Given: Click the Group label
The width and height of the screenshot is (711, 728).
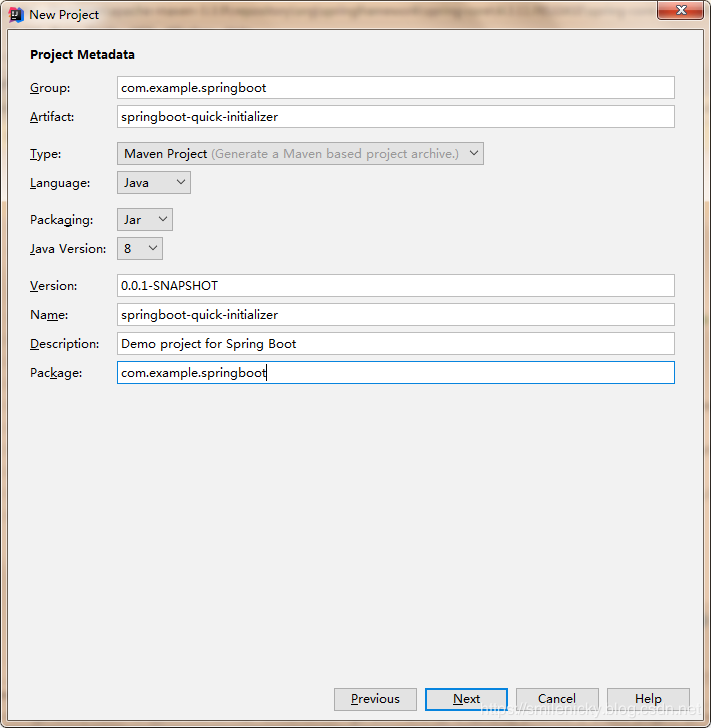Looking at the screenshot, I should pos(50,88).
